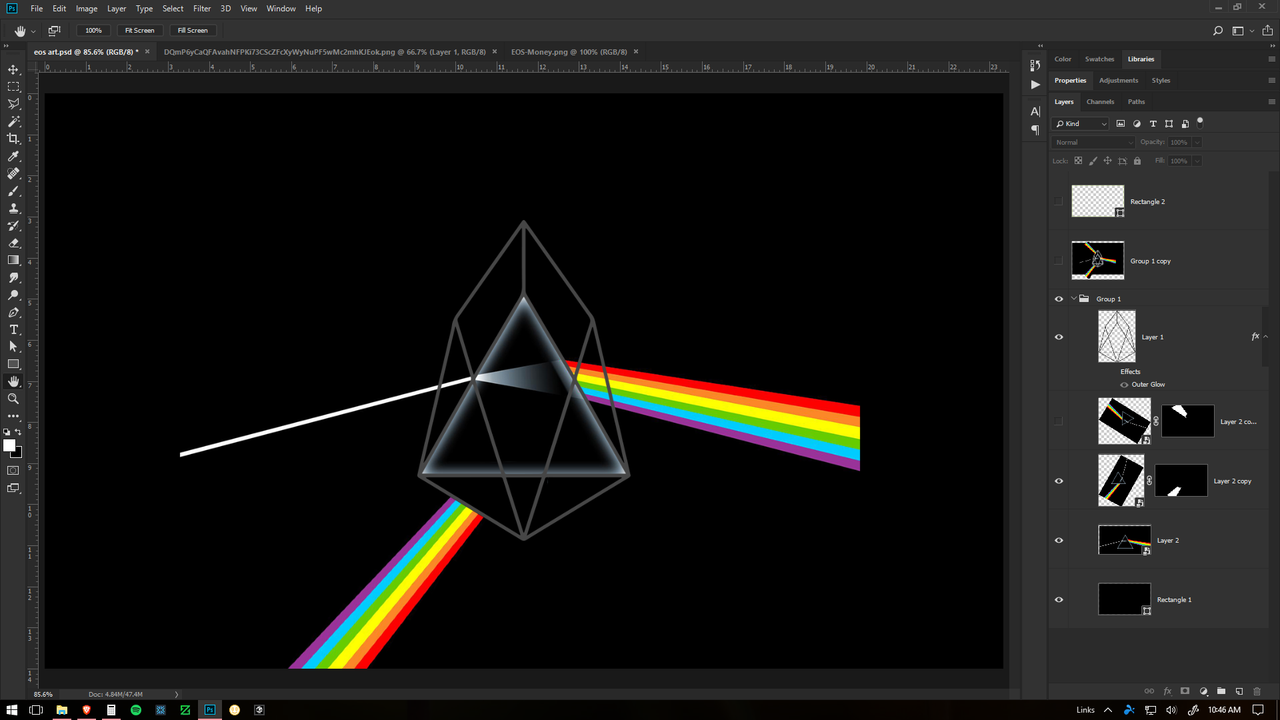This screenshot has height=720, width=1280.
Task: Select the Crop tool
Action: click(13, 137)
